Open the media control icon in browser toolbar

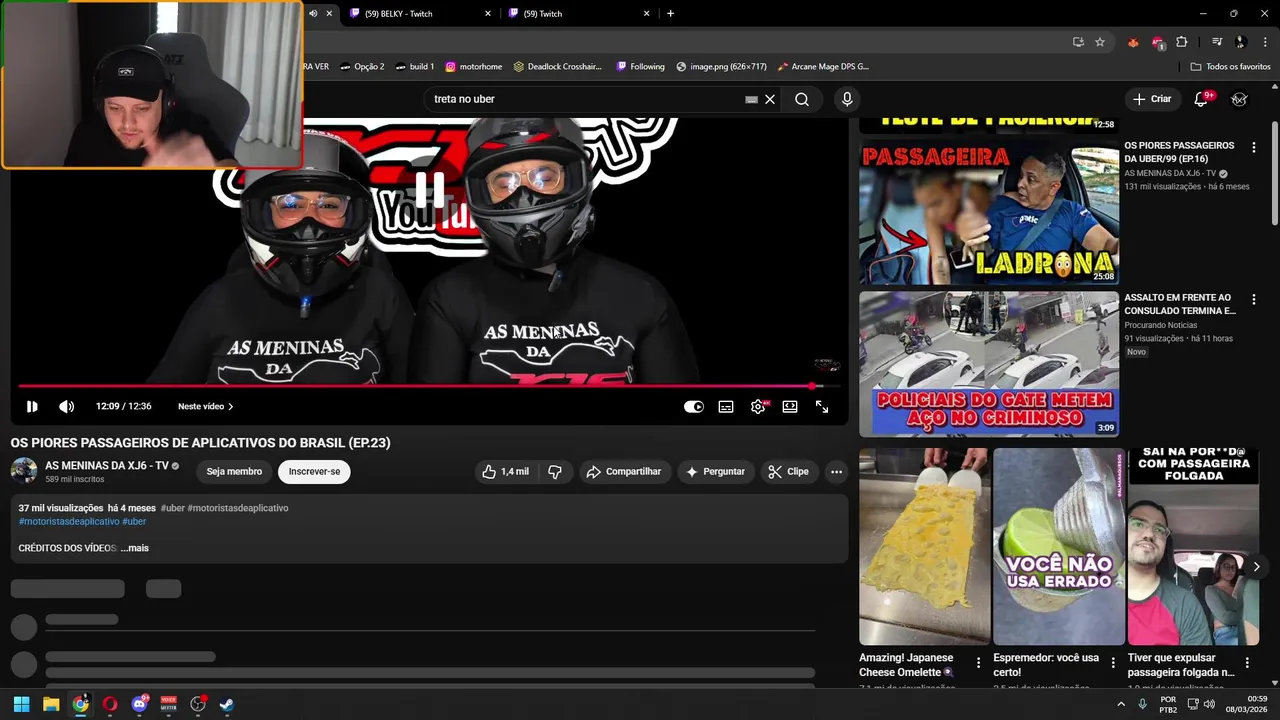1217,42
